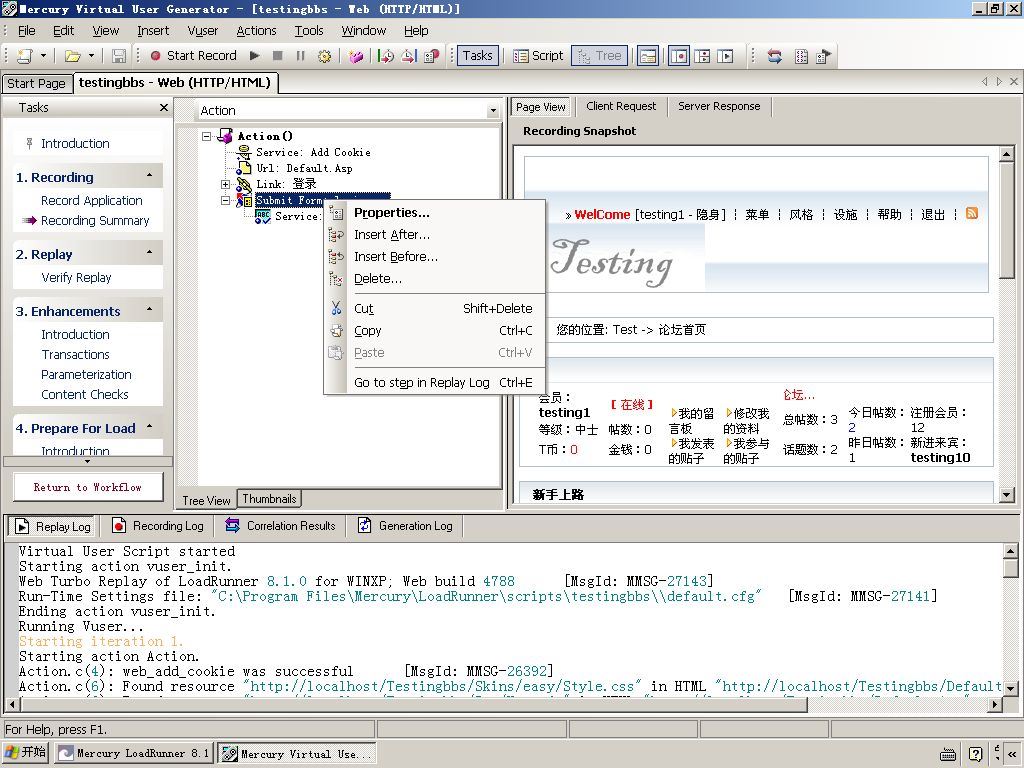Collapse the Submit Form tree node
1024x768 pixels.
click(226, 200)
